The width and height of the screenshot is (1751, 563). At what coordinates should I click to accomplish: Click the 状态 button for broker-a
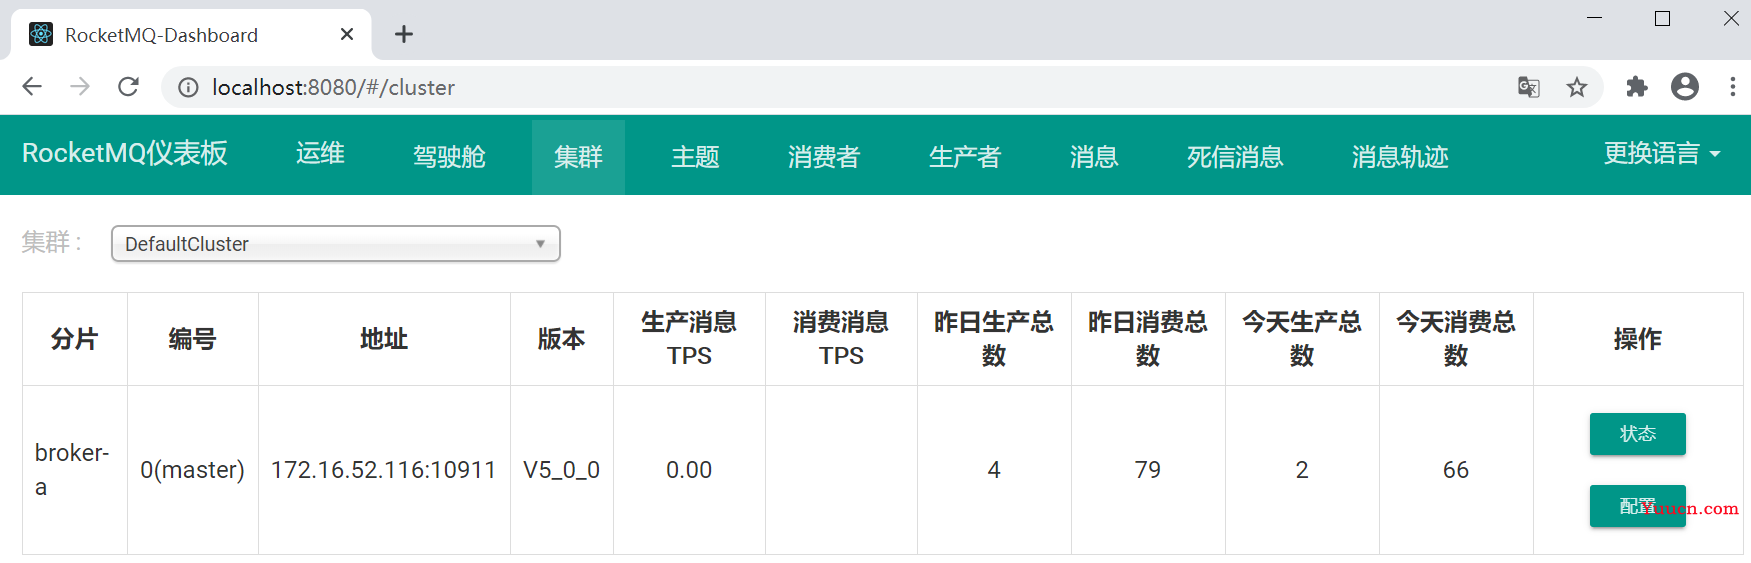point(1638,434)
